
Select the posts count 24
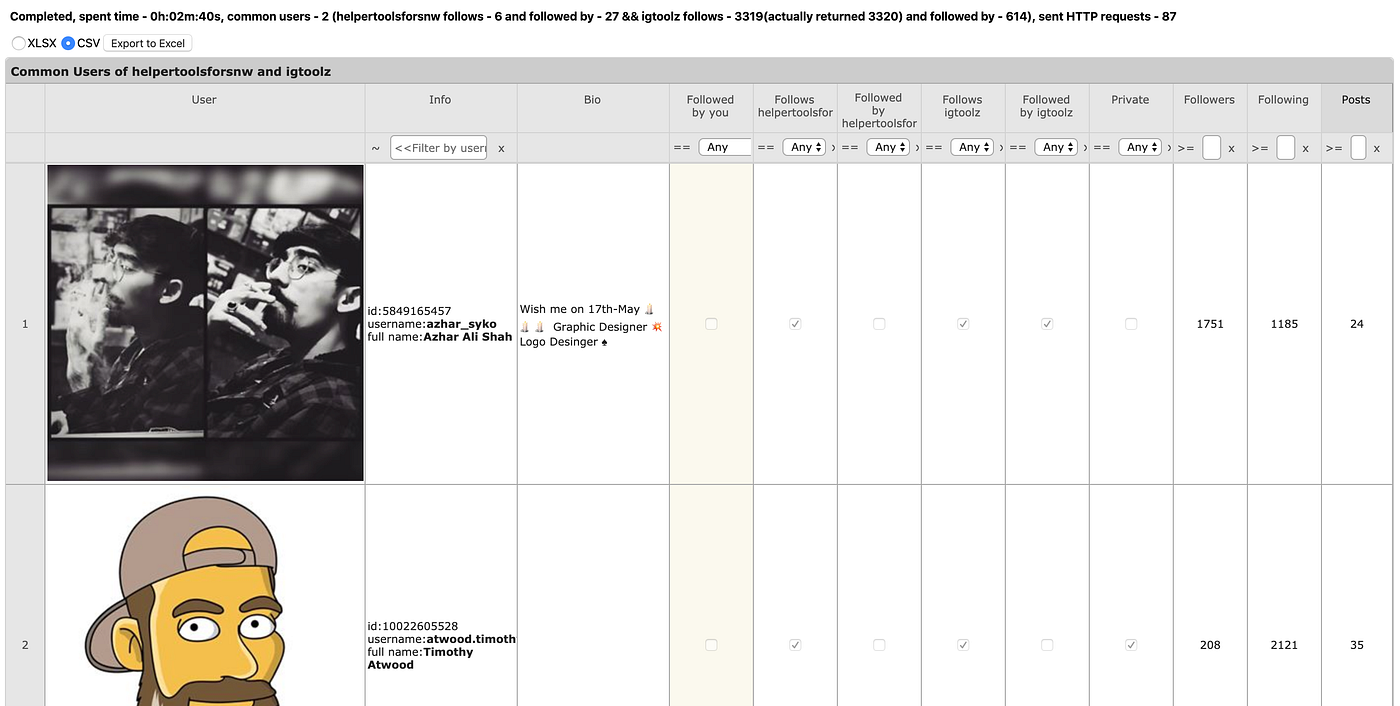[x=1357, y=324]
